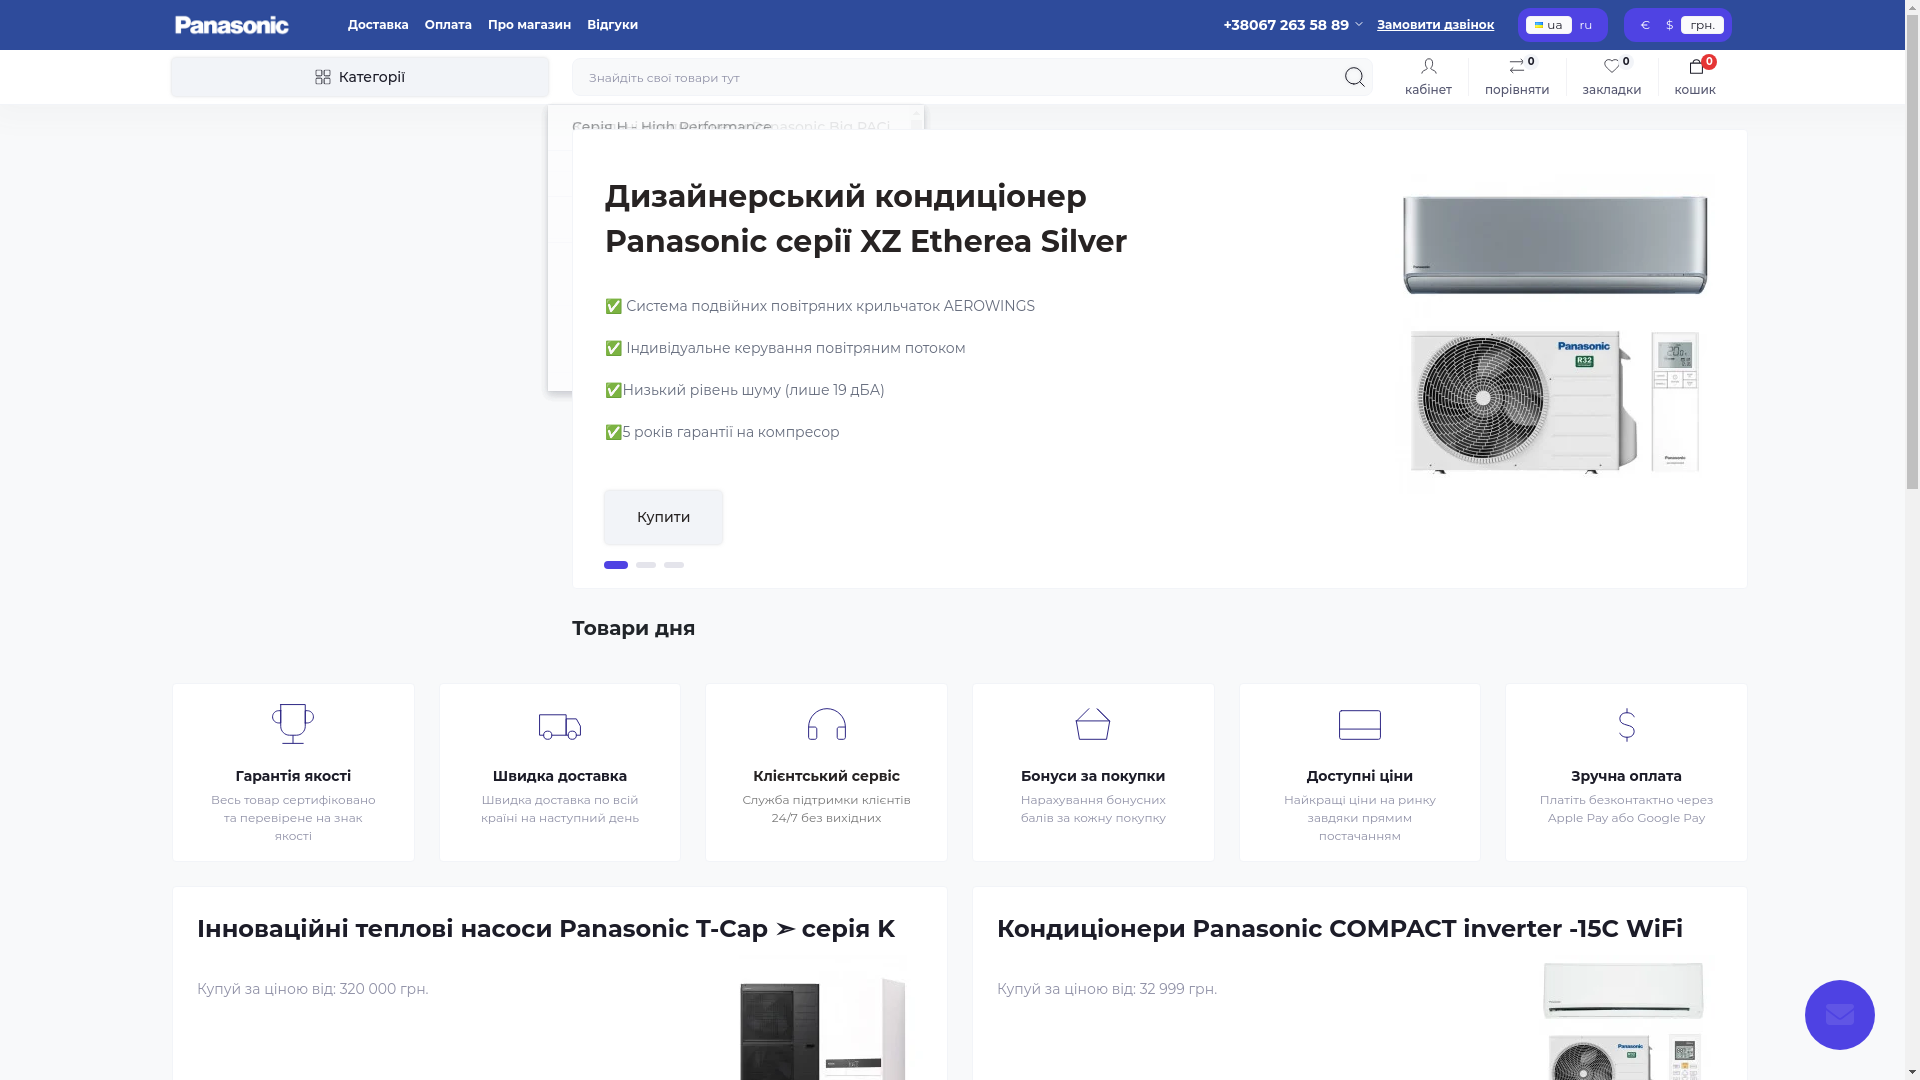Click the Panasonic logo

click(x=231, y=25)
